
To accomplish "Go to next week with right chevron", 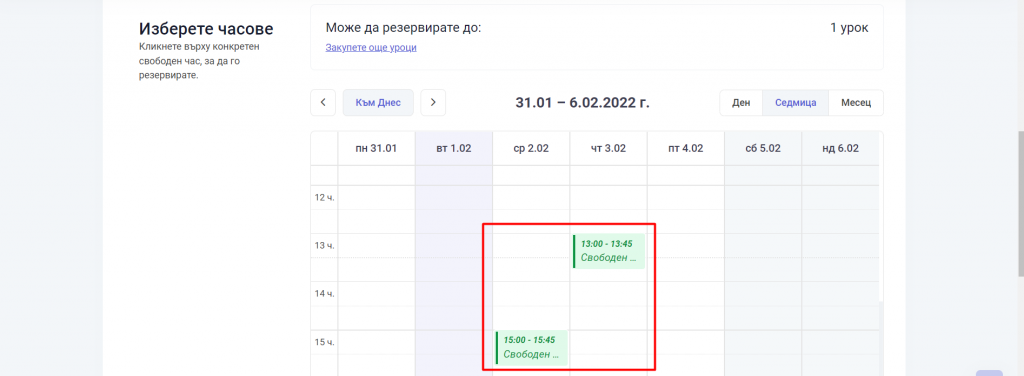I will (433, 102).
